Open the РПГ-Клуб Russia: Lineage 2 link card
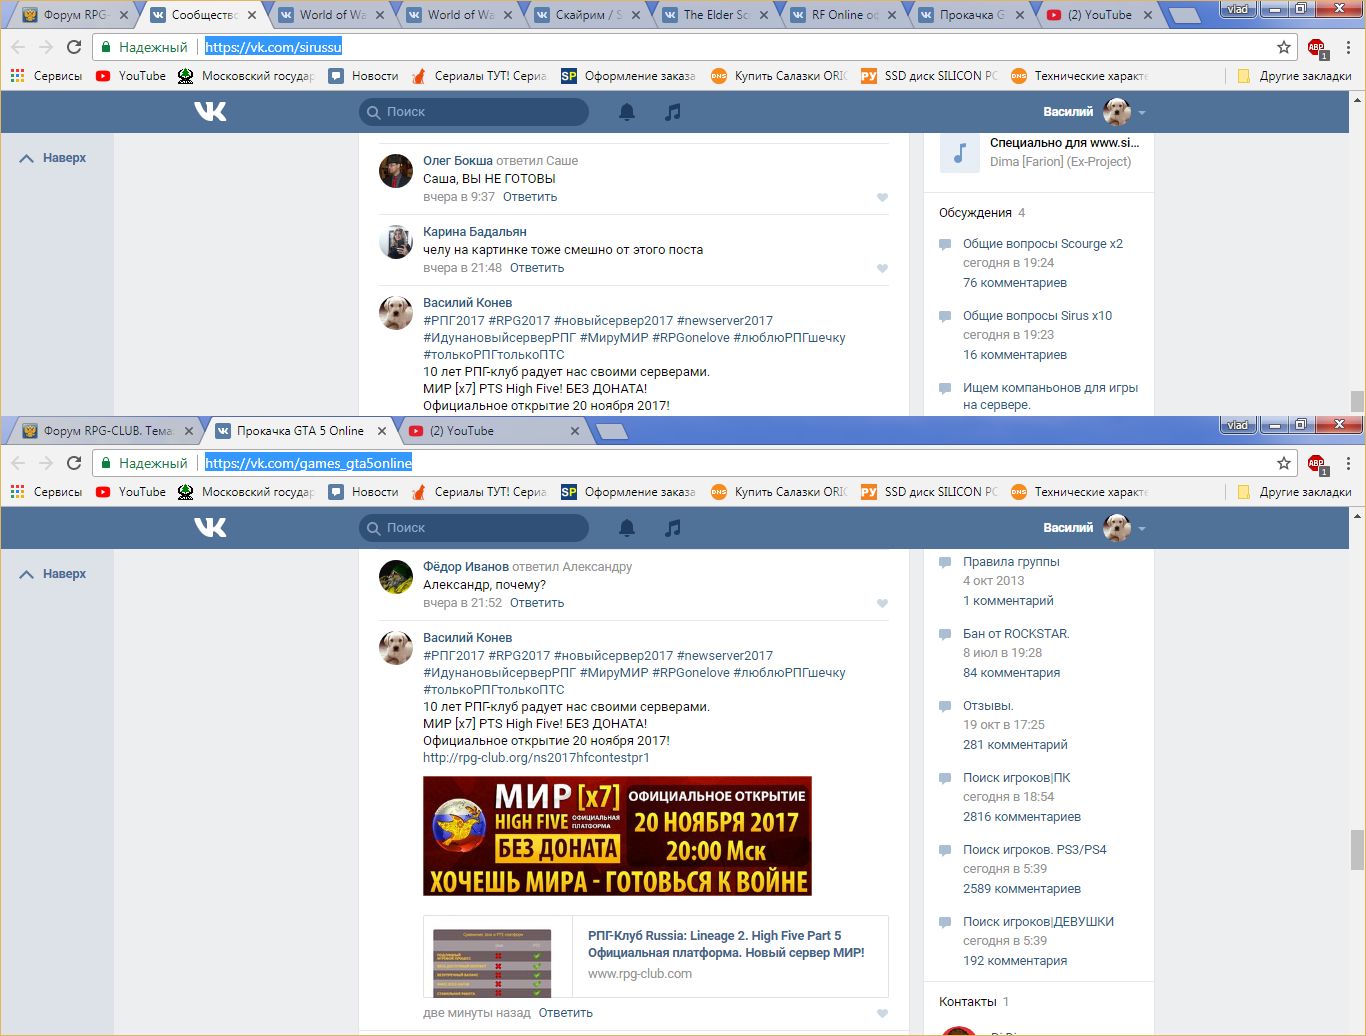 [x=656, y=957]
